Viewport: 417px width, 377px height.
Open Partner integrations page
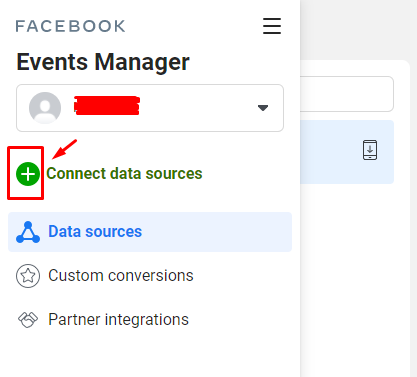coord(118,320)
